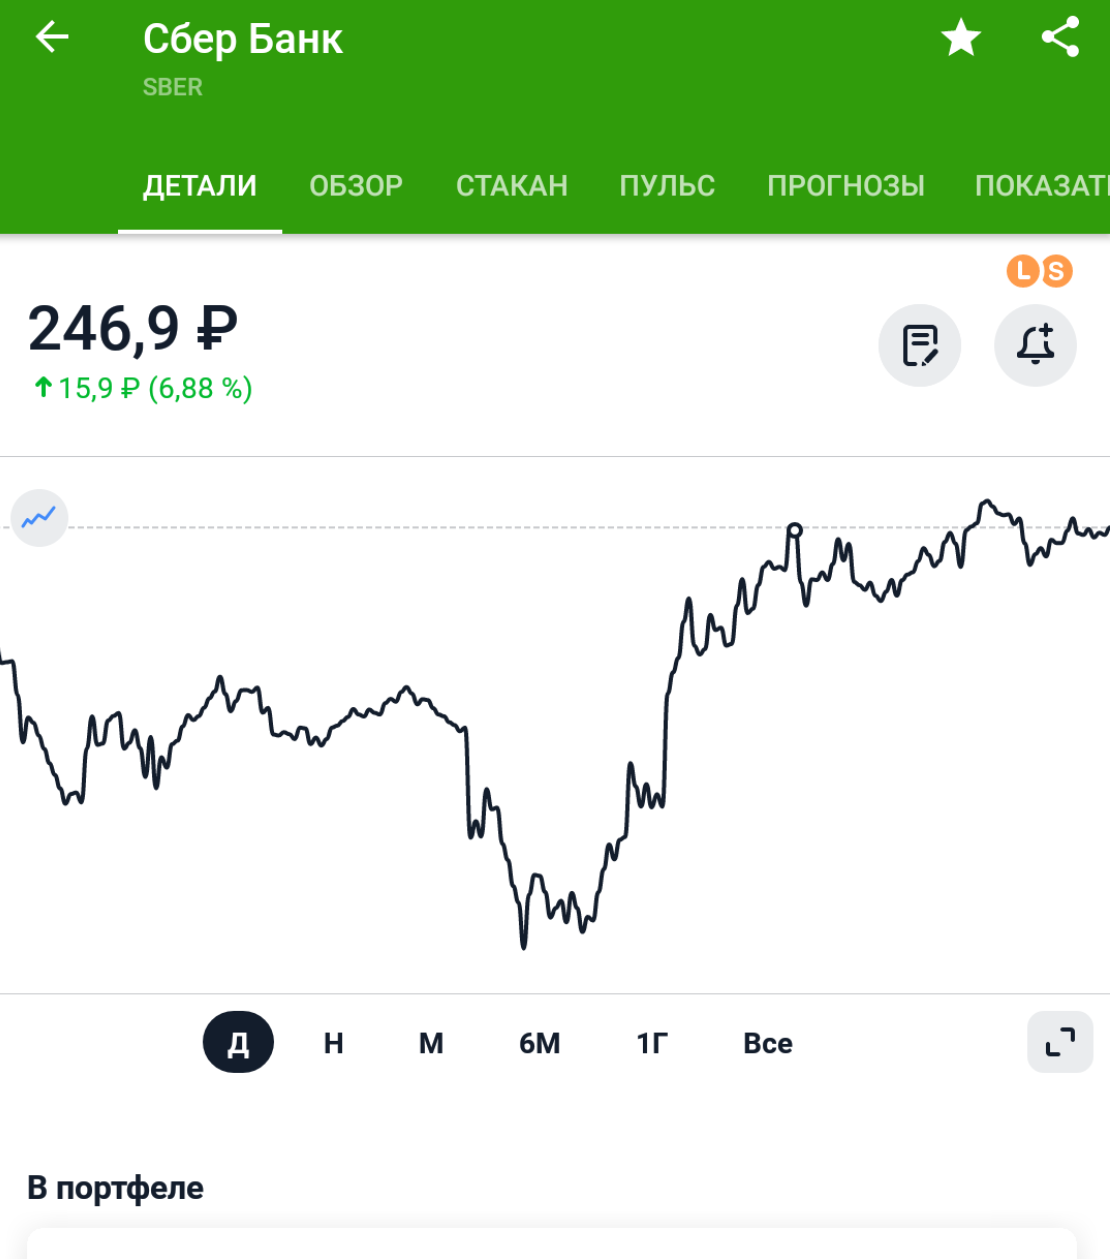Switch to the СТАКАН tab
Viewport: 1110px width, 1259px height.
coord(512,186)
